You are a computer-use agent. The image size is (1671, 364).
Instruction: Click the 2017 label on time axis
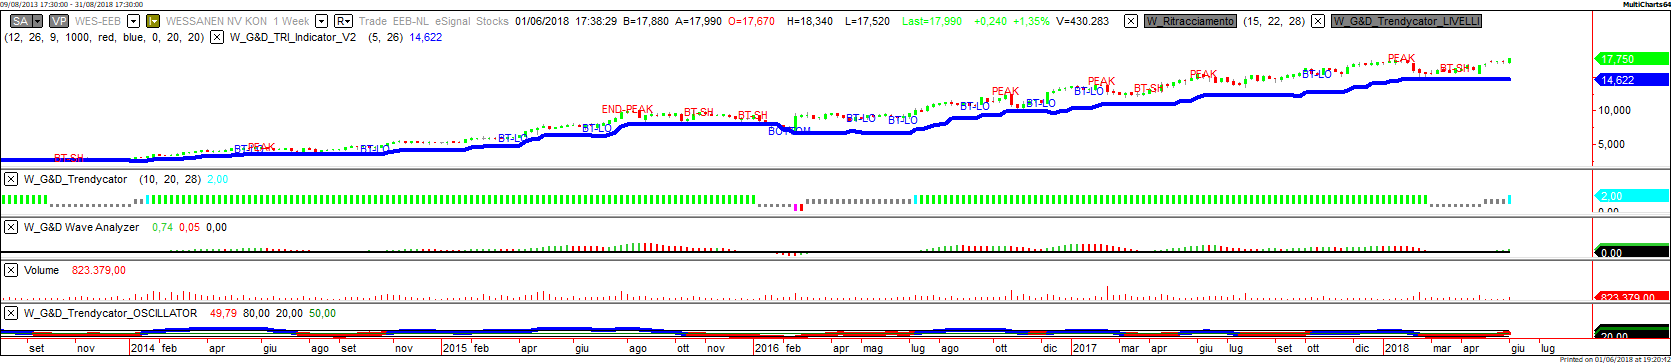tap(1084, 348)
